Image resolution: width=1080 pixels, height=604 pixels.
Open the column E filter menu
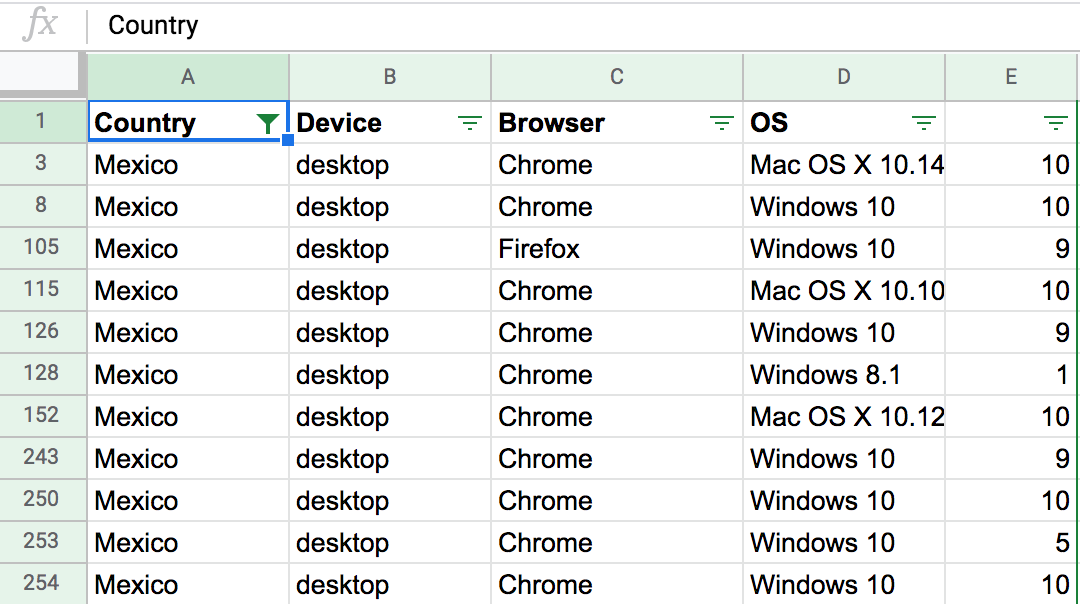coord(1055,123)
